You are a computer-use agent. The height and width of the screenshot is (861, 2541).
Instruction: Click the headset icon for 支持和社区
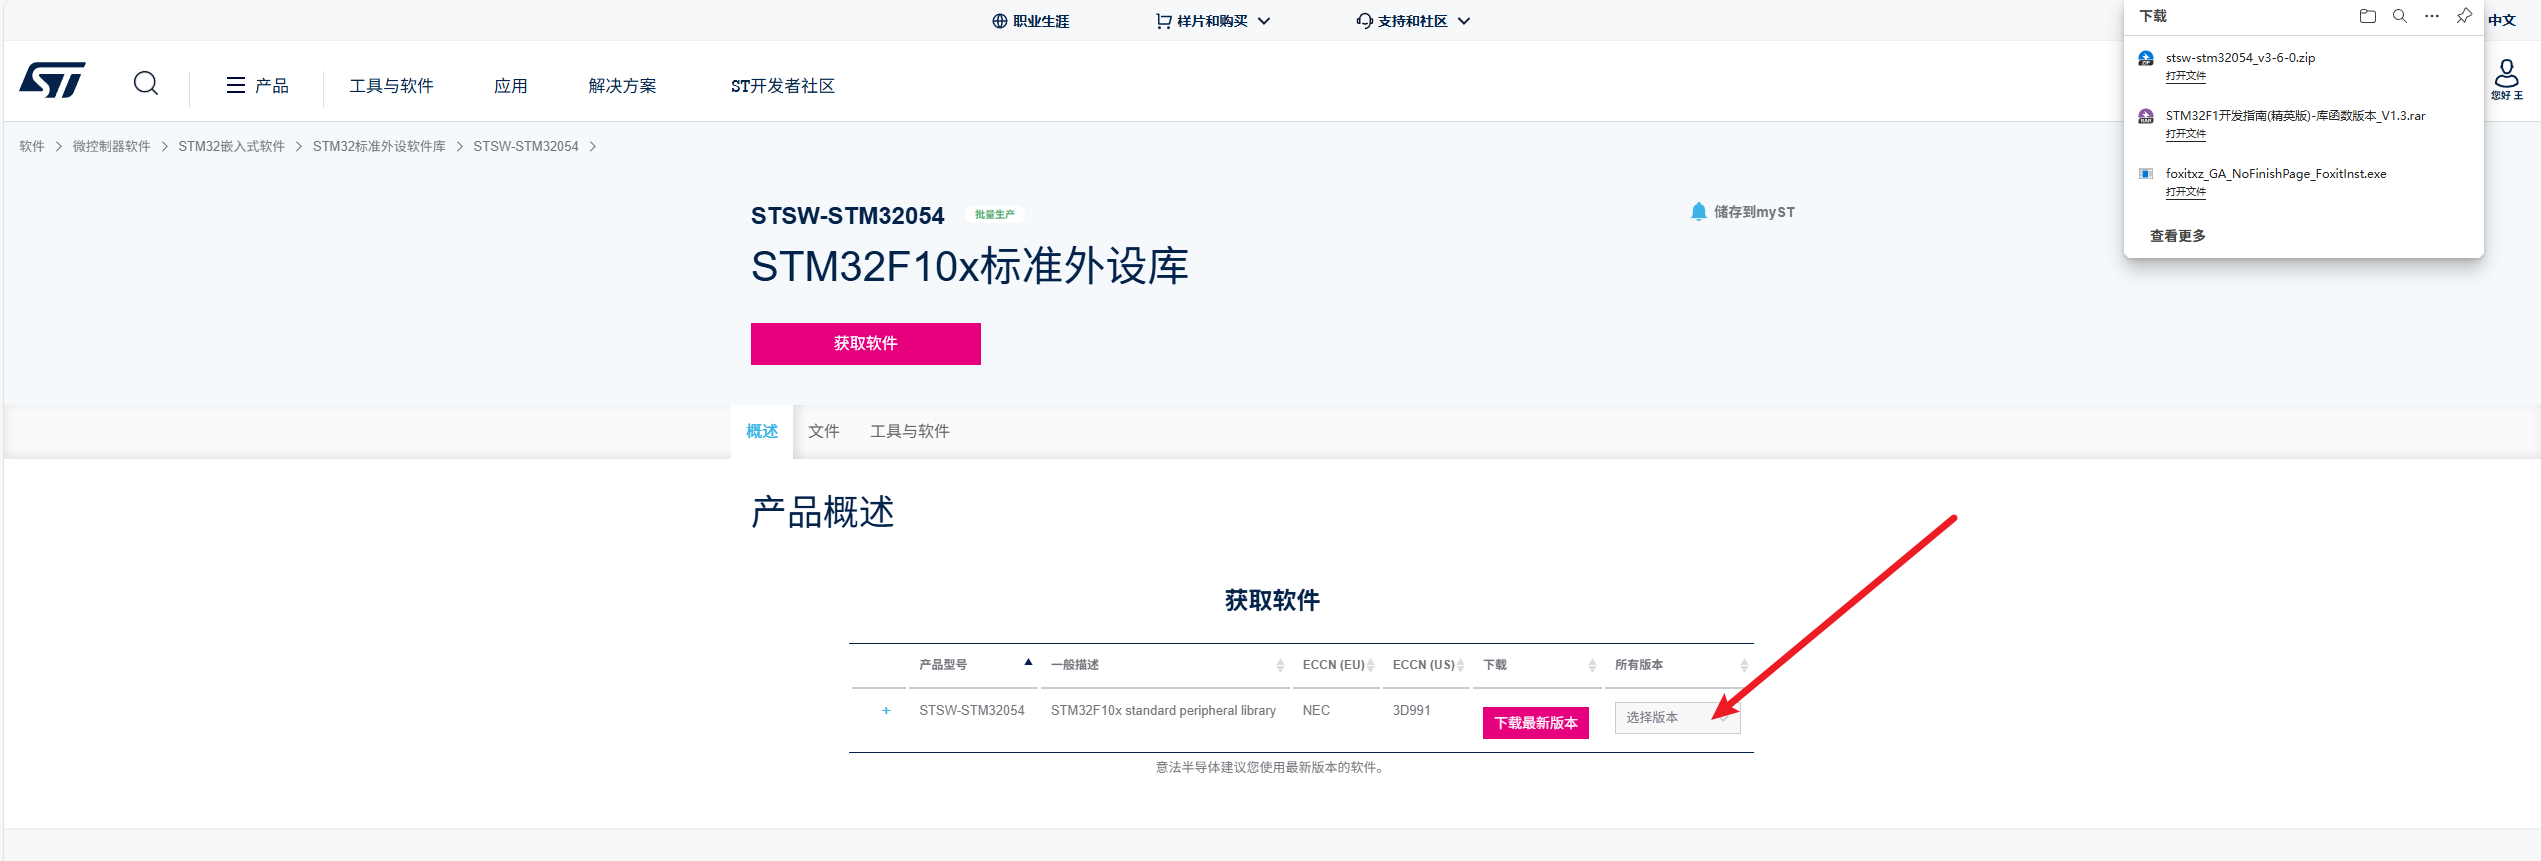pos(1364,21)
